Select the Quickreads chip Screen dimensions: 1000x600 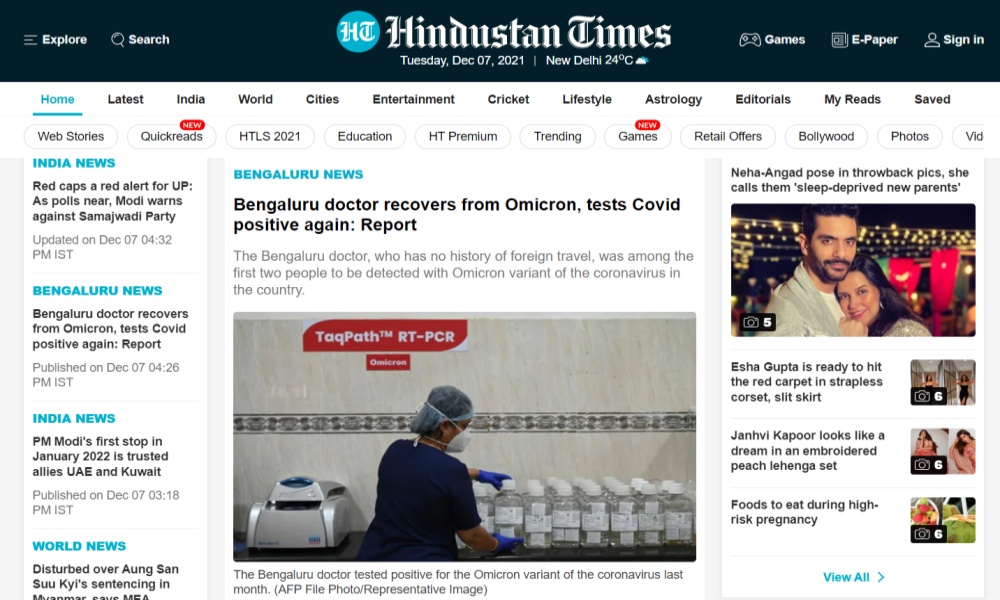coord(172,136)
